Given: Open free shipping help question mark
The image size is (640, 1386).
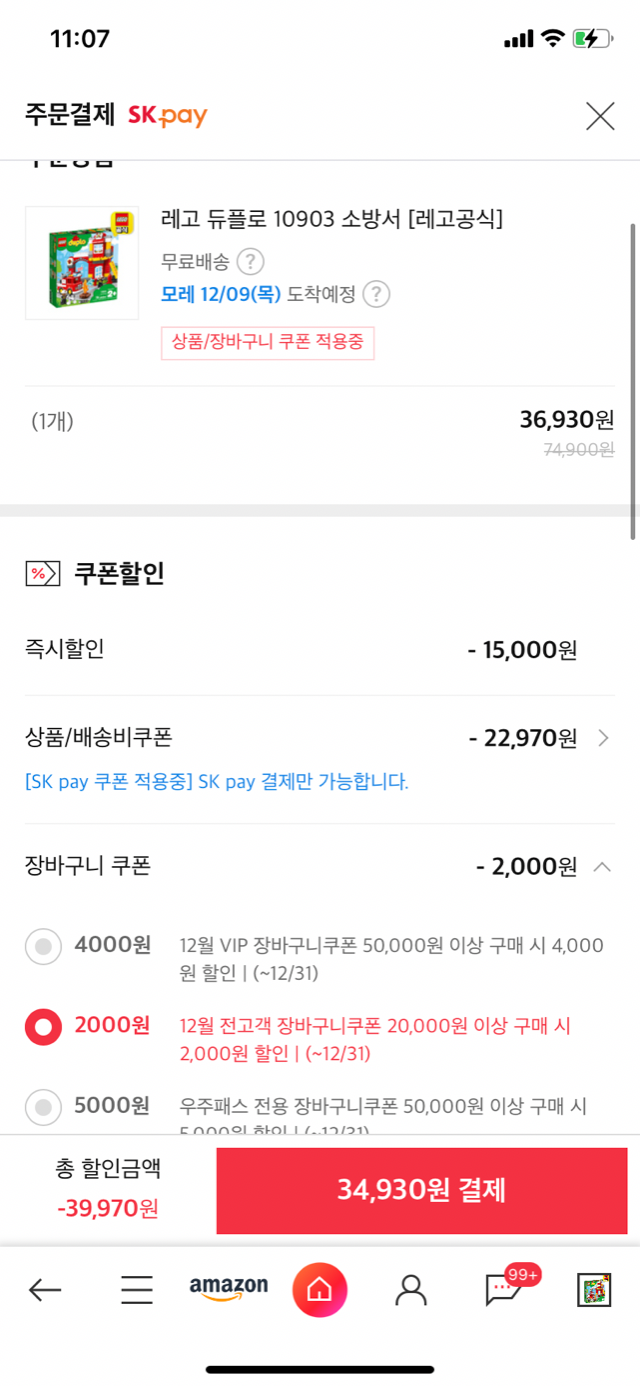Looking at the screenshot, I should [x=250, y=263].
